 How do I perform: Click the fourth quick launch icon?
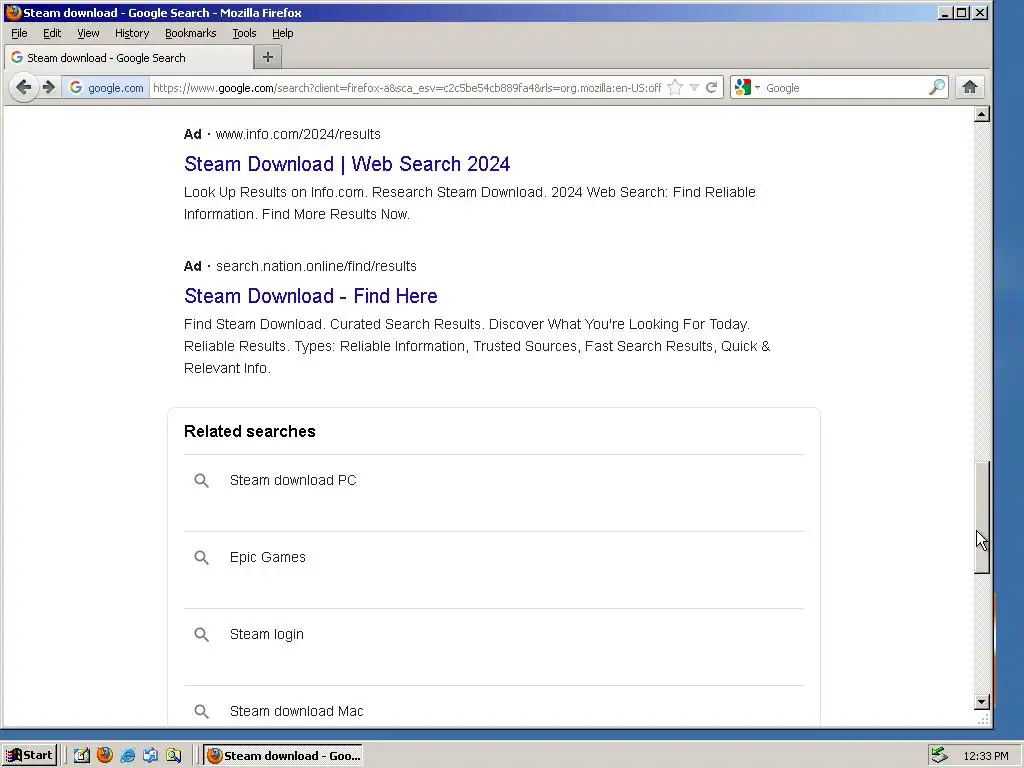click(150, 756)
